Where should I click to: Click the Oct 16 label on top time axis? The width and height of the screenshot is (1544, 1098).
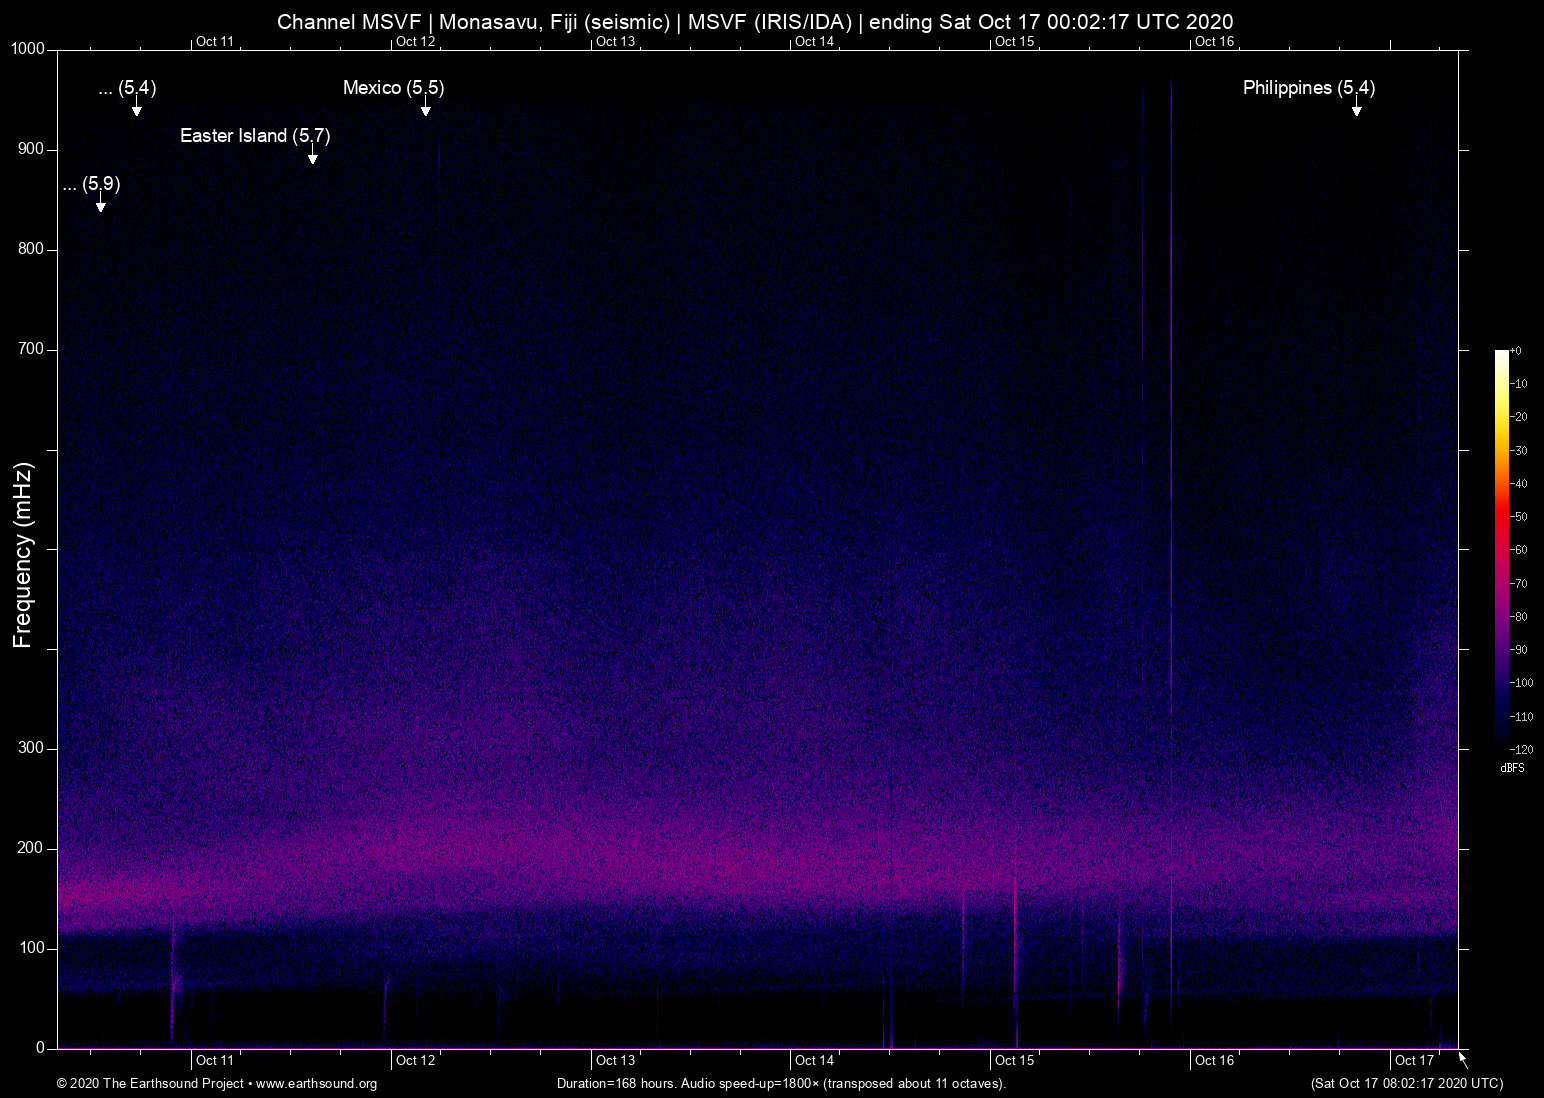point(1214,41)
